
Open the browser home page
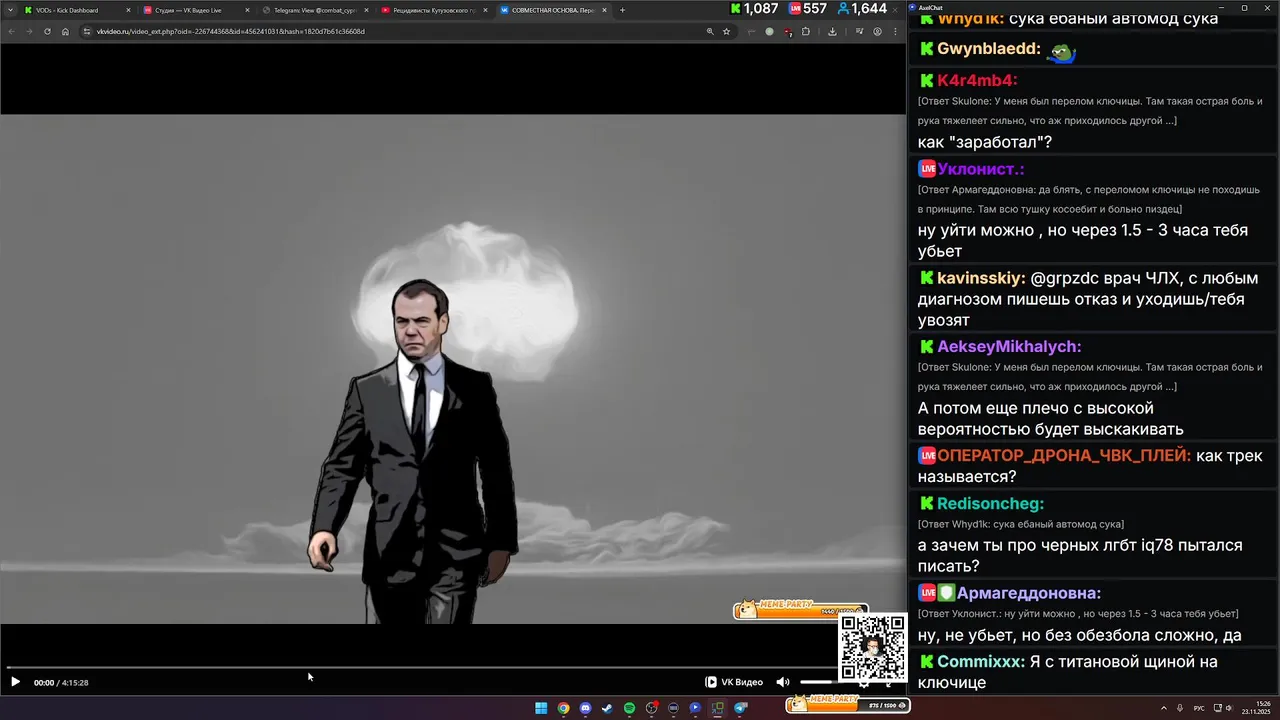tap(65, 31)
